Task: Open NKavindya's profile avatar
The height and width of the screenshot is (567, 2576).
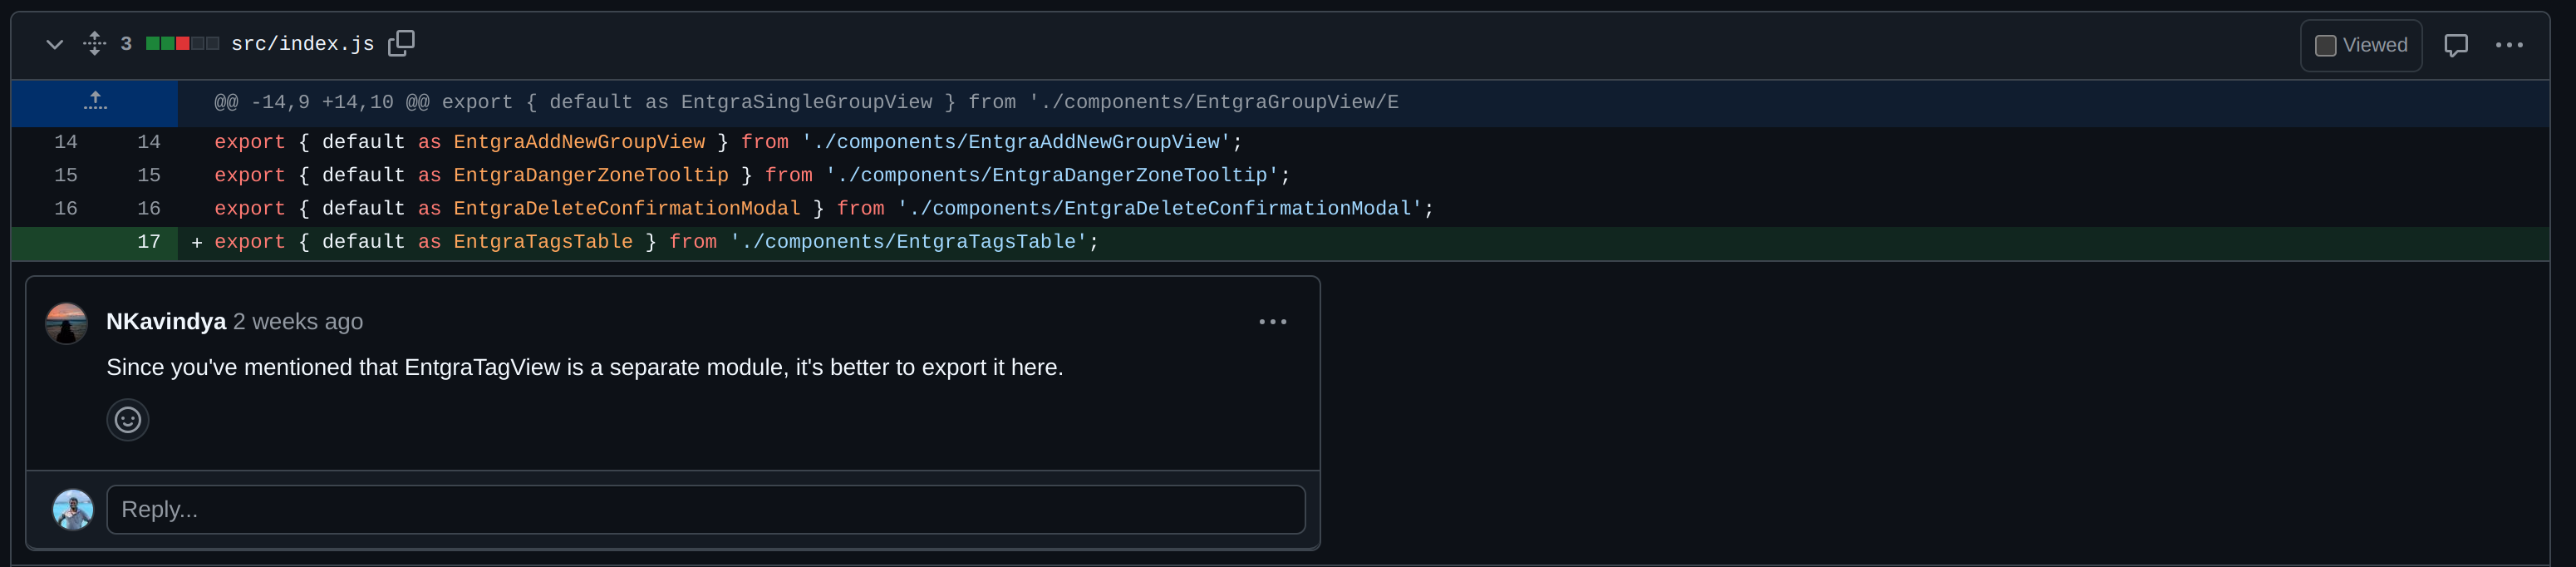Action: 67,324
